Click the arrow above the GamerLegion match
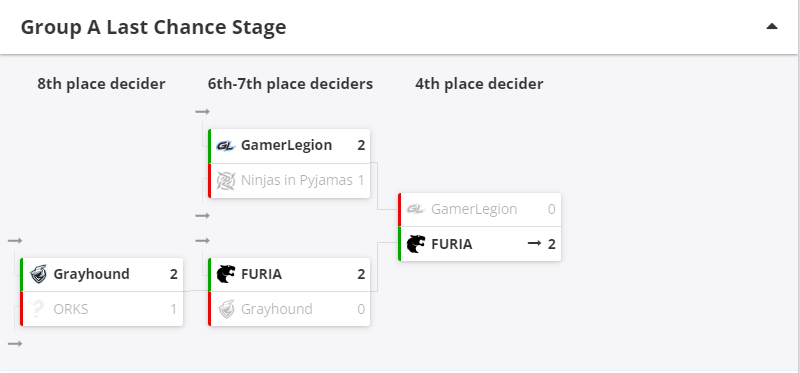The width and height of the screenshot is (800, 373). 203,112
